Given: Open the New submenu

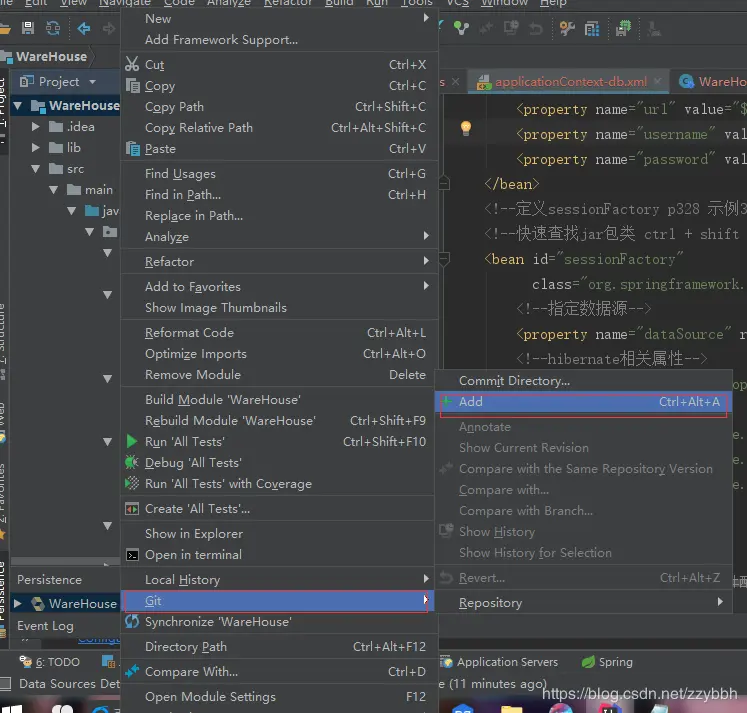Looking at the screenshot, I should 280,19.
